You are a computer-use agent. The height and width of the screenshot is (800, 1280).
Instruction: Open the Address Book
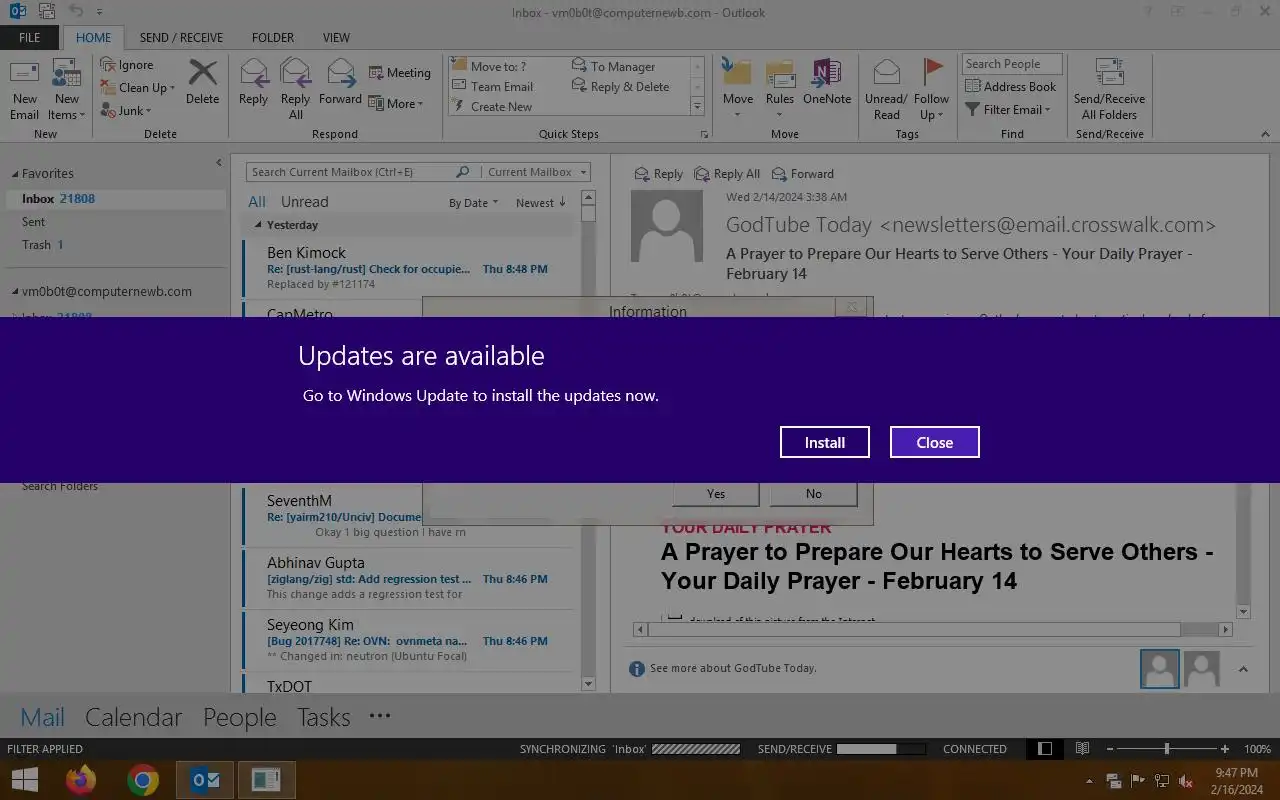[x=1011, y=87]
